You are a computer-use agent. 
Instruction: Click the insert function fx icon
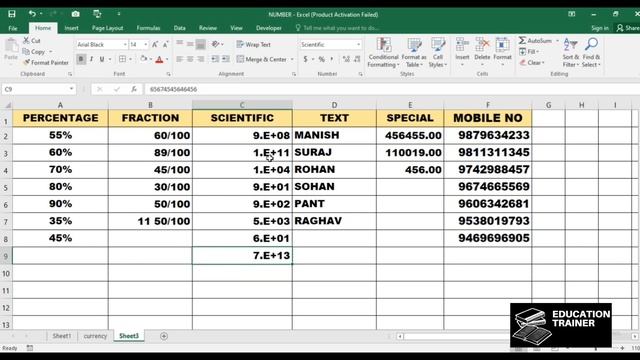coord(133,89)
